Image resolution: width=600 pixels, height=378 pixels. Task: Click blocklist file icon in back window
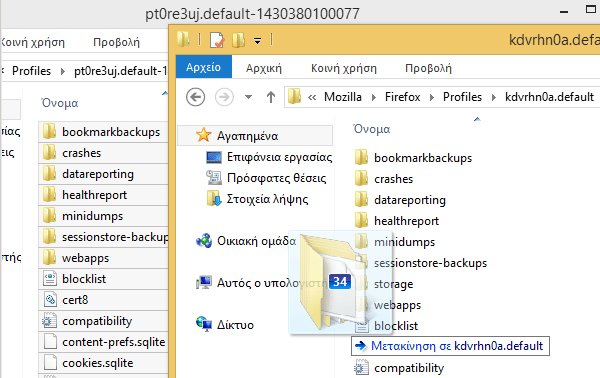pyautogui.click(x=50, y=279)
